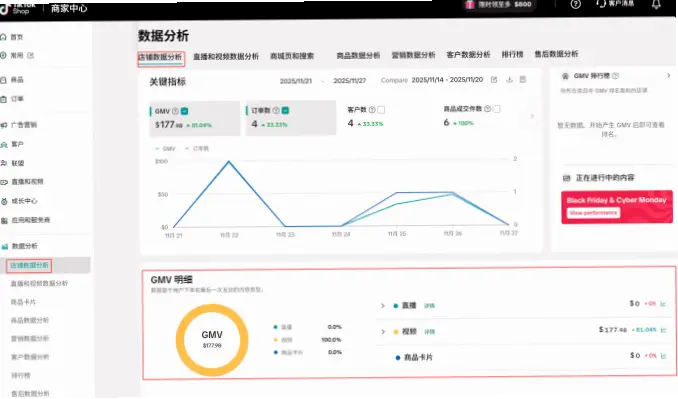This screenshot has width=678, height=399.
Task: Click the info icon next to 商品成交件数
Action: [487, 109]
